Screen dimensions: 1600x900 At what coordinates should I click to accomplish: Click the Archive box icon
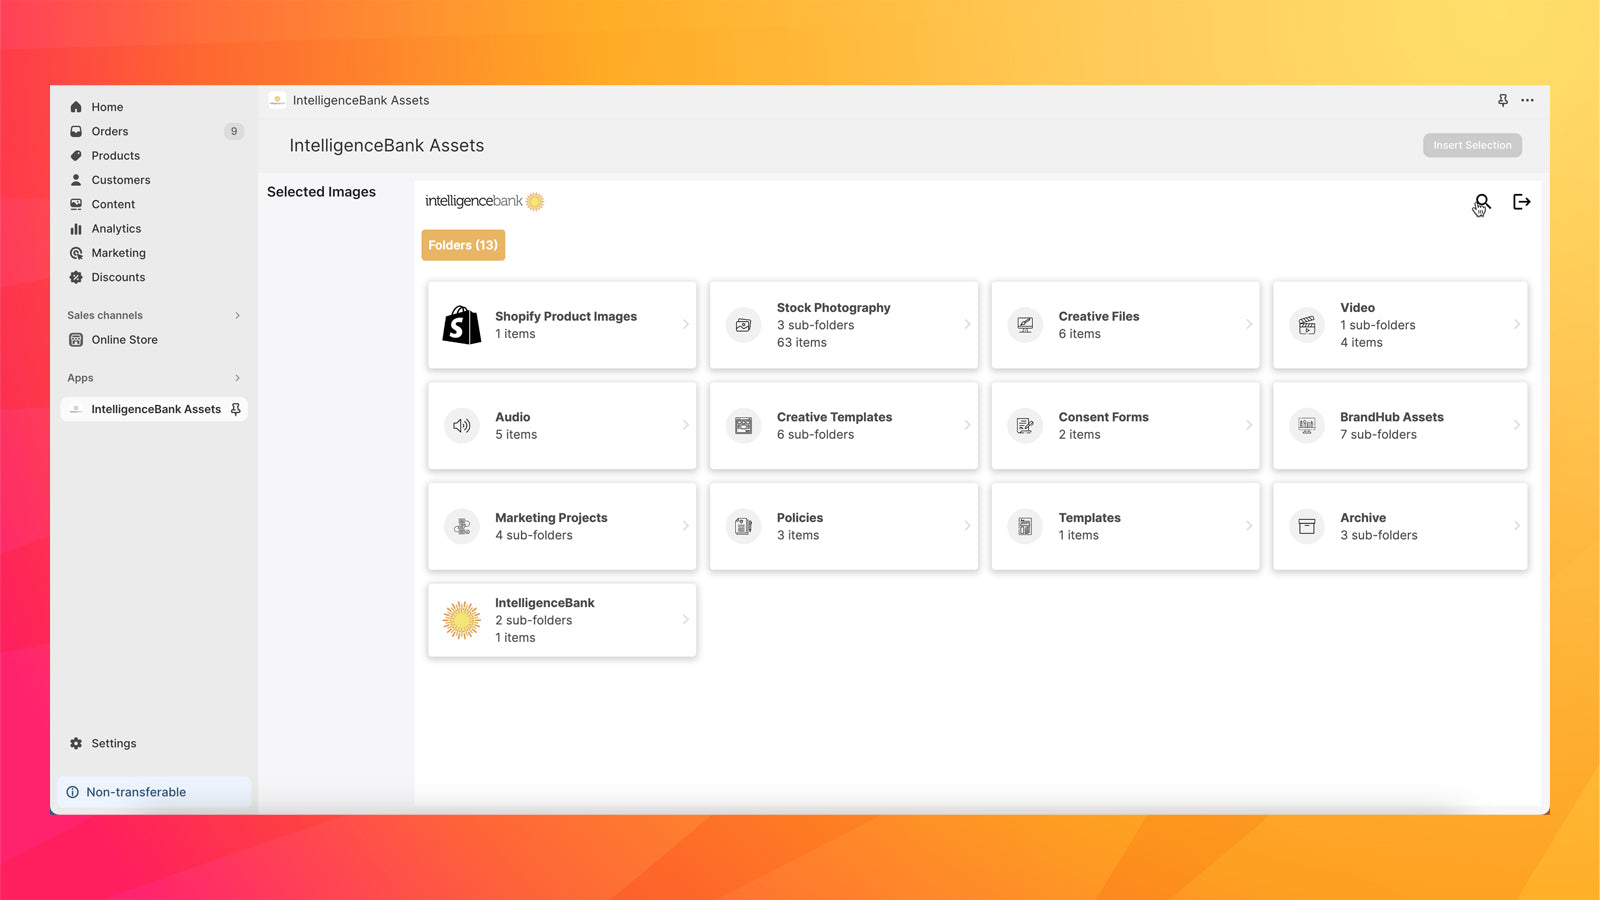click(x=1307, y=526)
